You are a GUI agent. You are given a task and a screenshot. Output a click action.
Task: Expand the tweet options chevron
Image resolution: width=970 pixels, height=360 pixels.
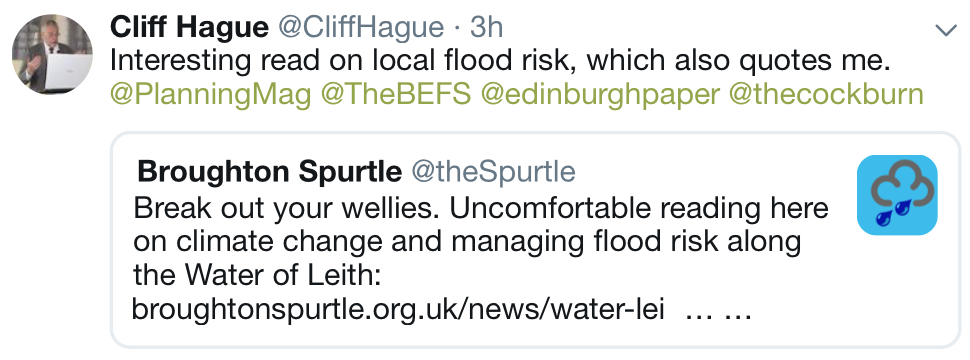(946, 30)
